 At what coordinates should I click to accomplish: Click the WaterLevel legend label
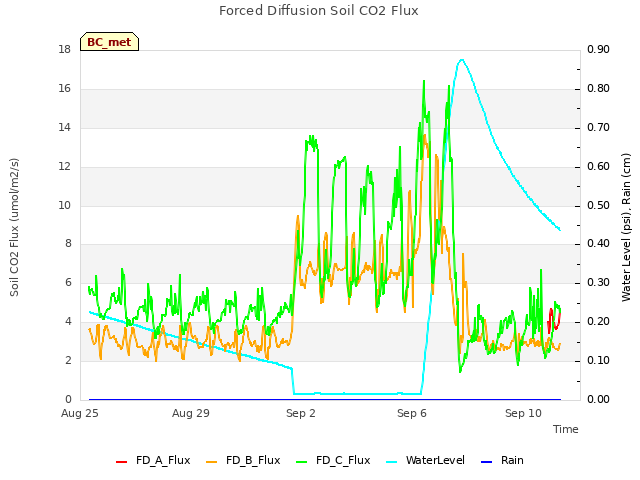coord(435,460)
